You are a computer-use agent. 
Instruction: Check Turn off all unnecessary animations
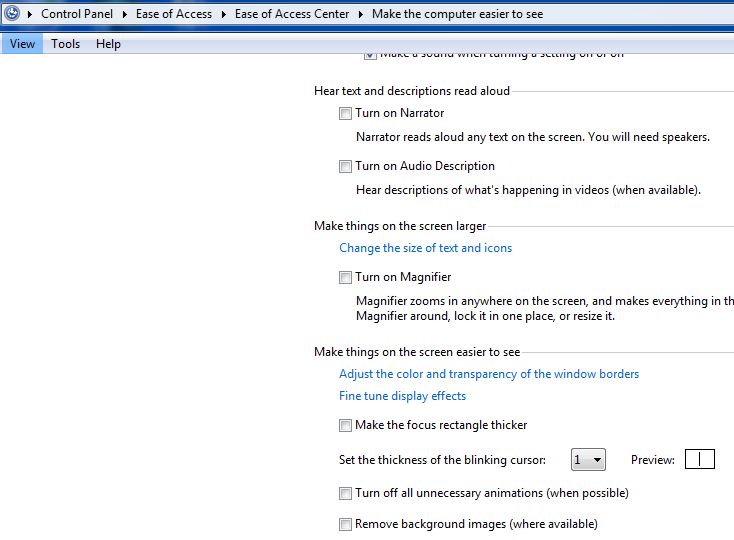coord(345,494)
